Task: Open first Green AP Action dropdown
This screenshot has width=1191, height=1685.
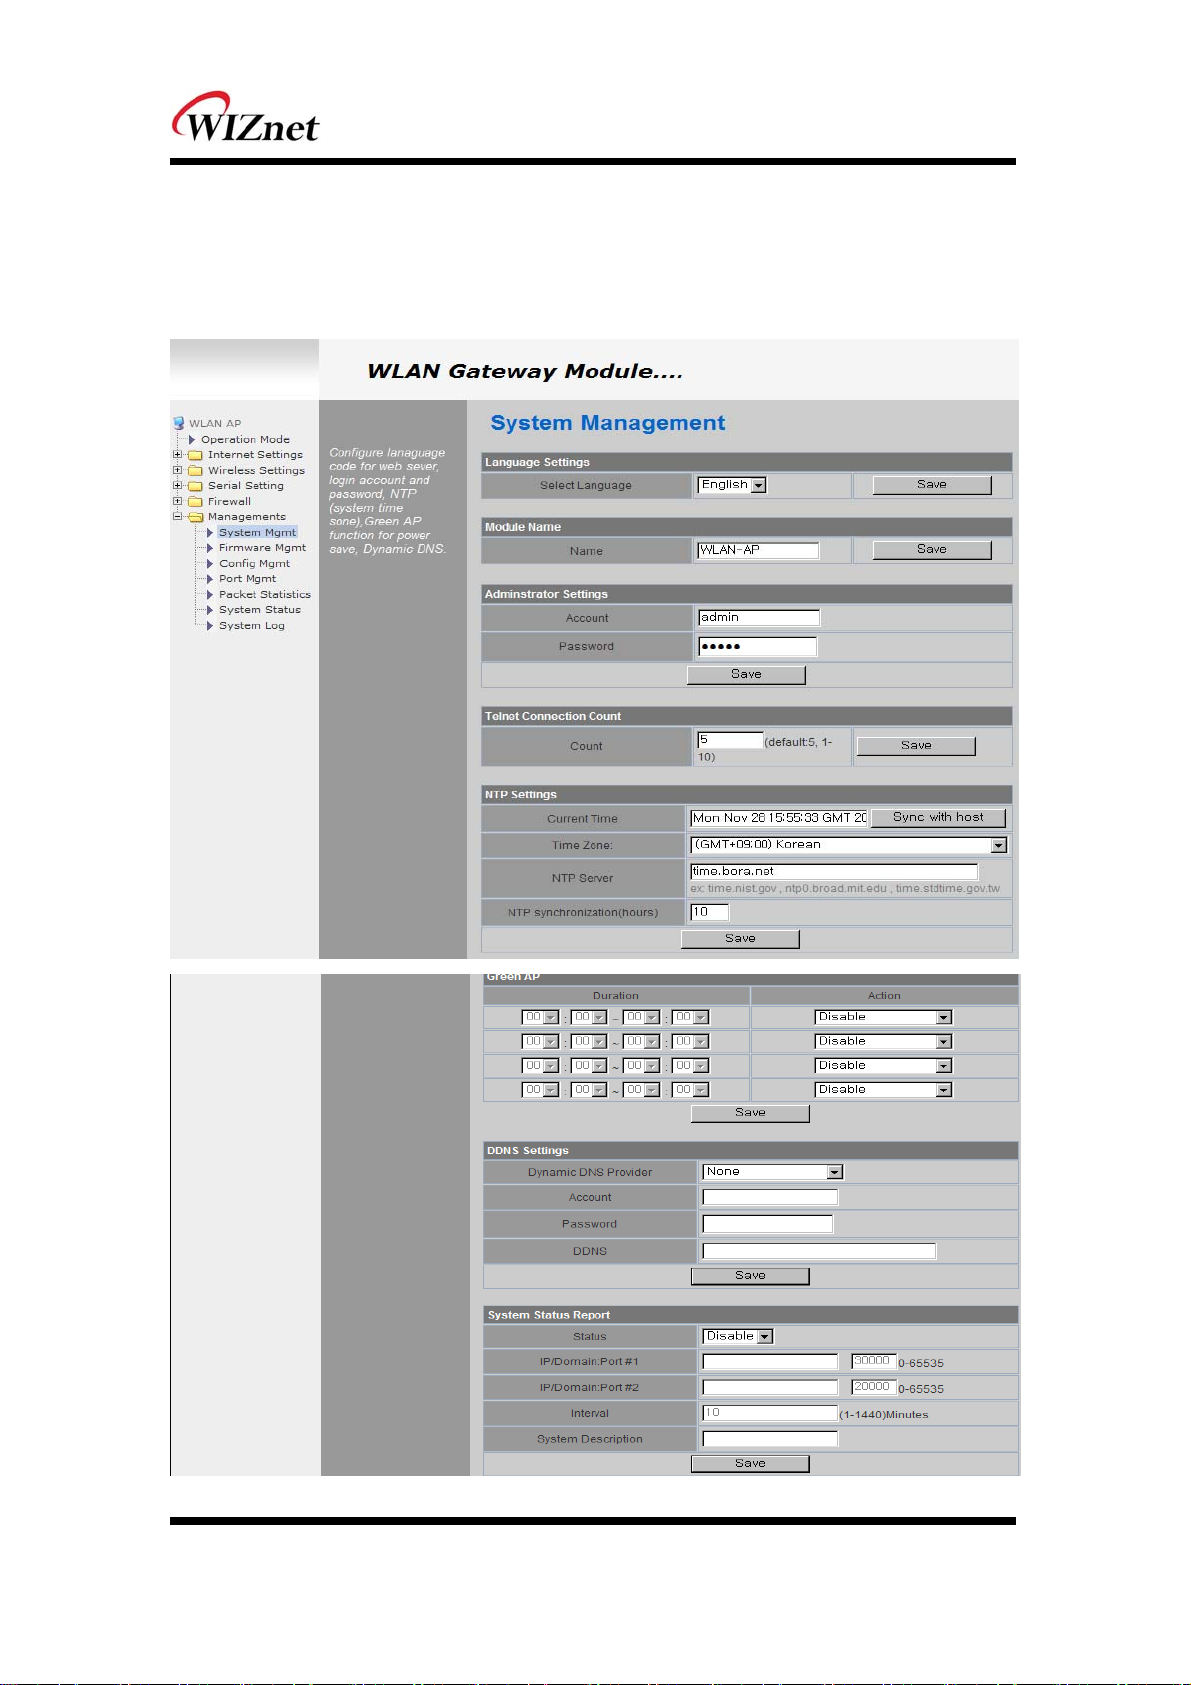Action: 884,1017
